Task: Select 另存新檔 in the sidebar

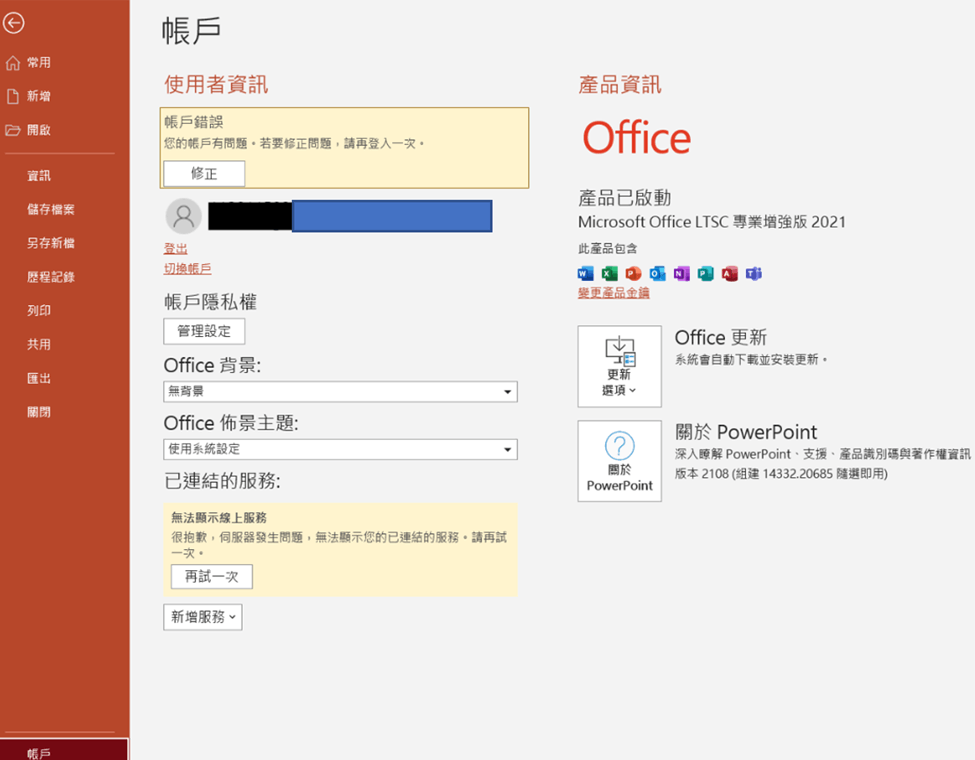Action: click(x=51, y=243)
